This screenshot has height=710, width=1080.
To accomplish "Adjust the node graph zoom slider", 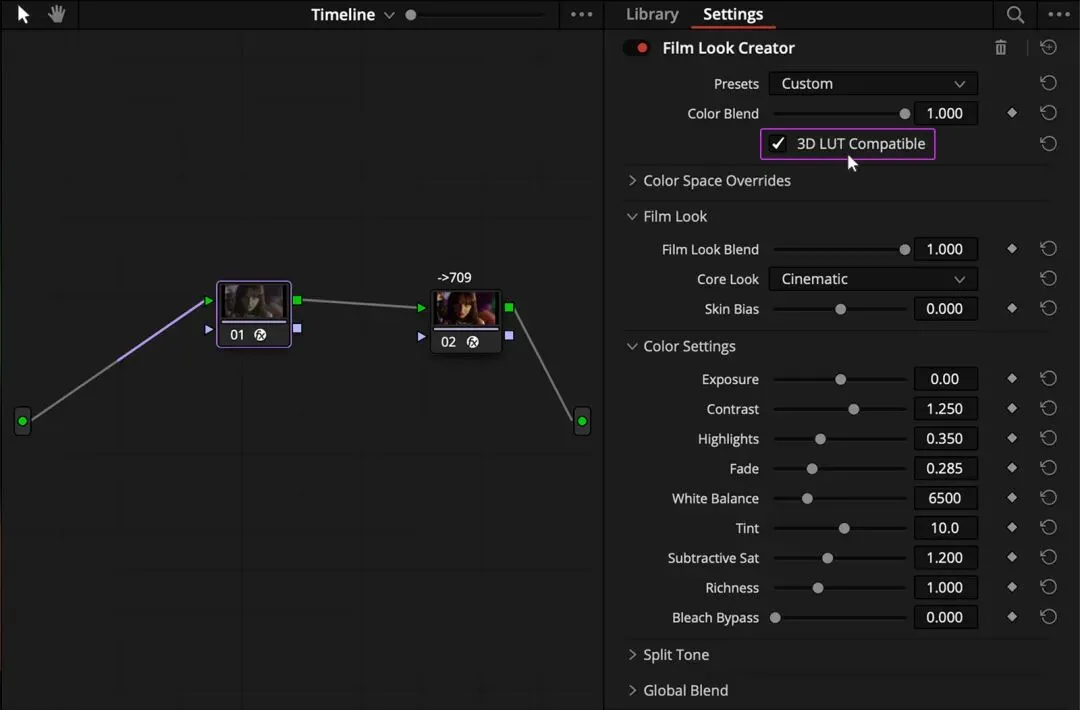I will (x=411, y=14).
